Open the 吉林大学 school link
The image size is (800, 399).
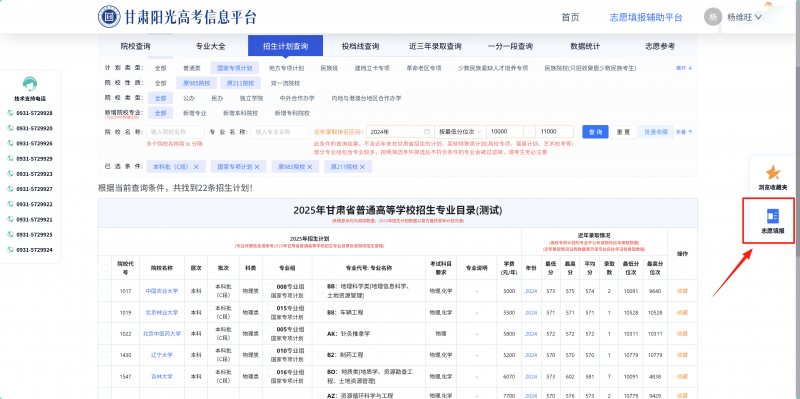pyautogui.click(x=162, y=377)
